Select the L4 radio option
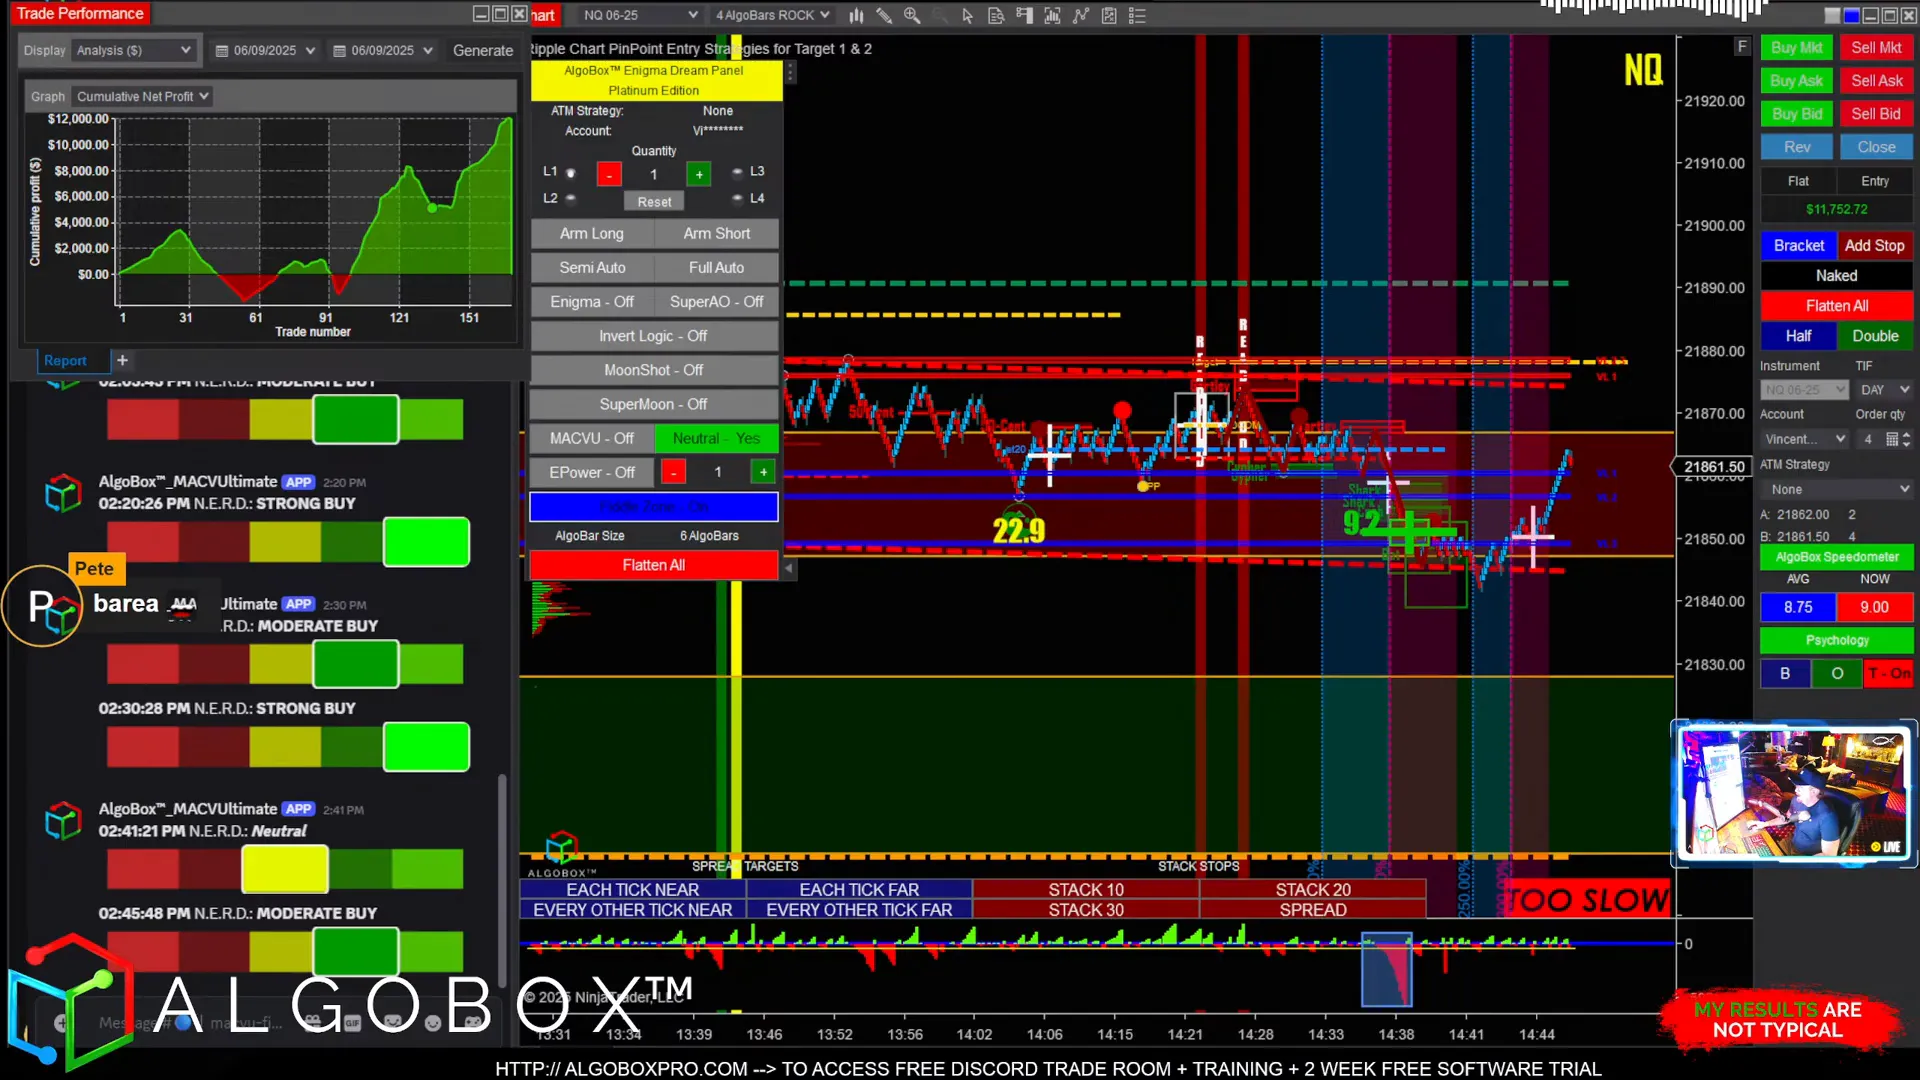The image size is (1920, 1080). pos(737,198)
